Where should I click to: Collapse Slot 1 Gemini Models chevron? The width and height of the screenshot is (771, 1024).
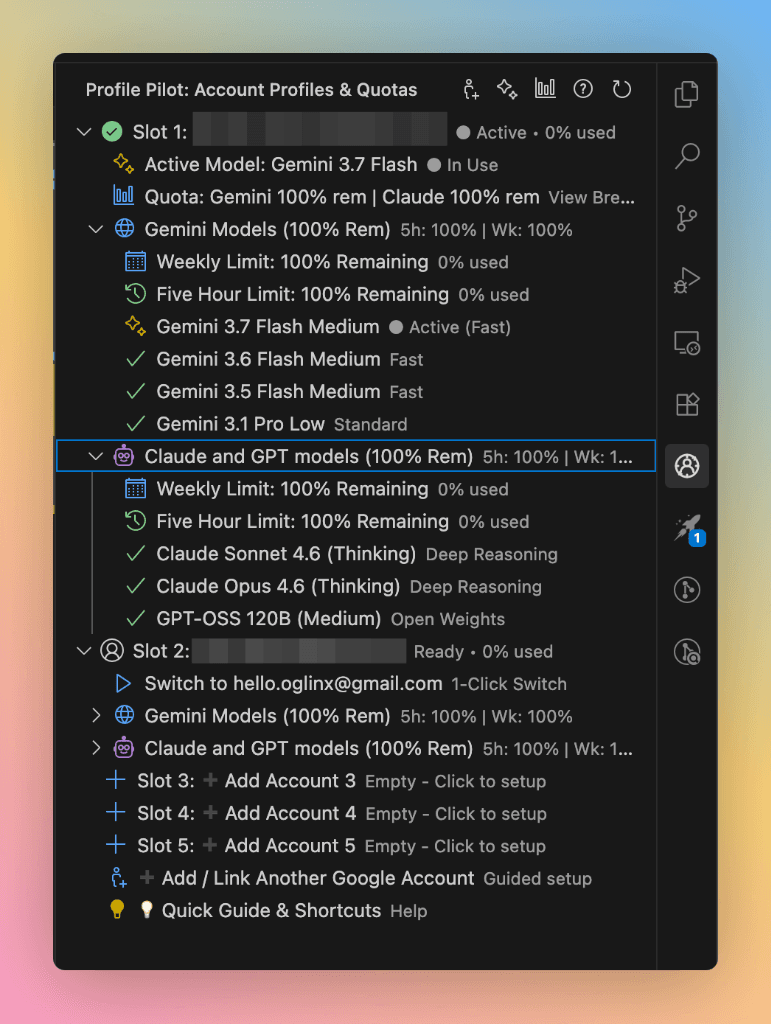coord(96,229)
